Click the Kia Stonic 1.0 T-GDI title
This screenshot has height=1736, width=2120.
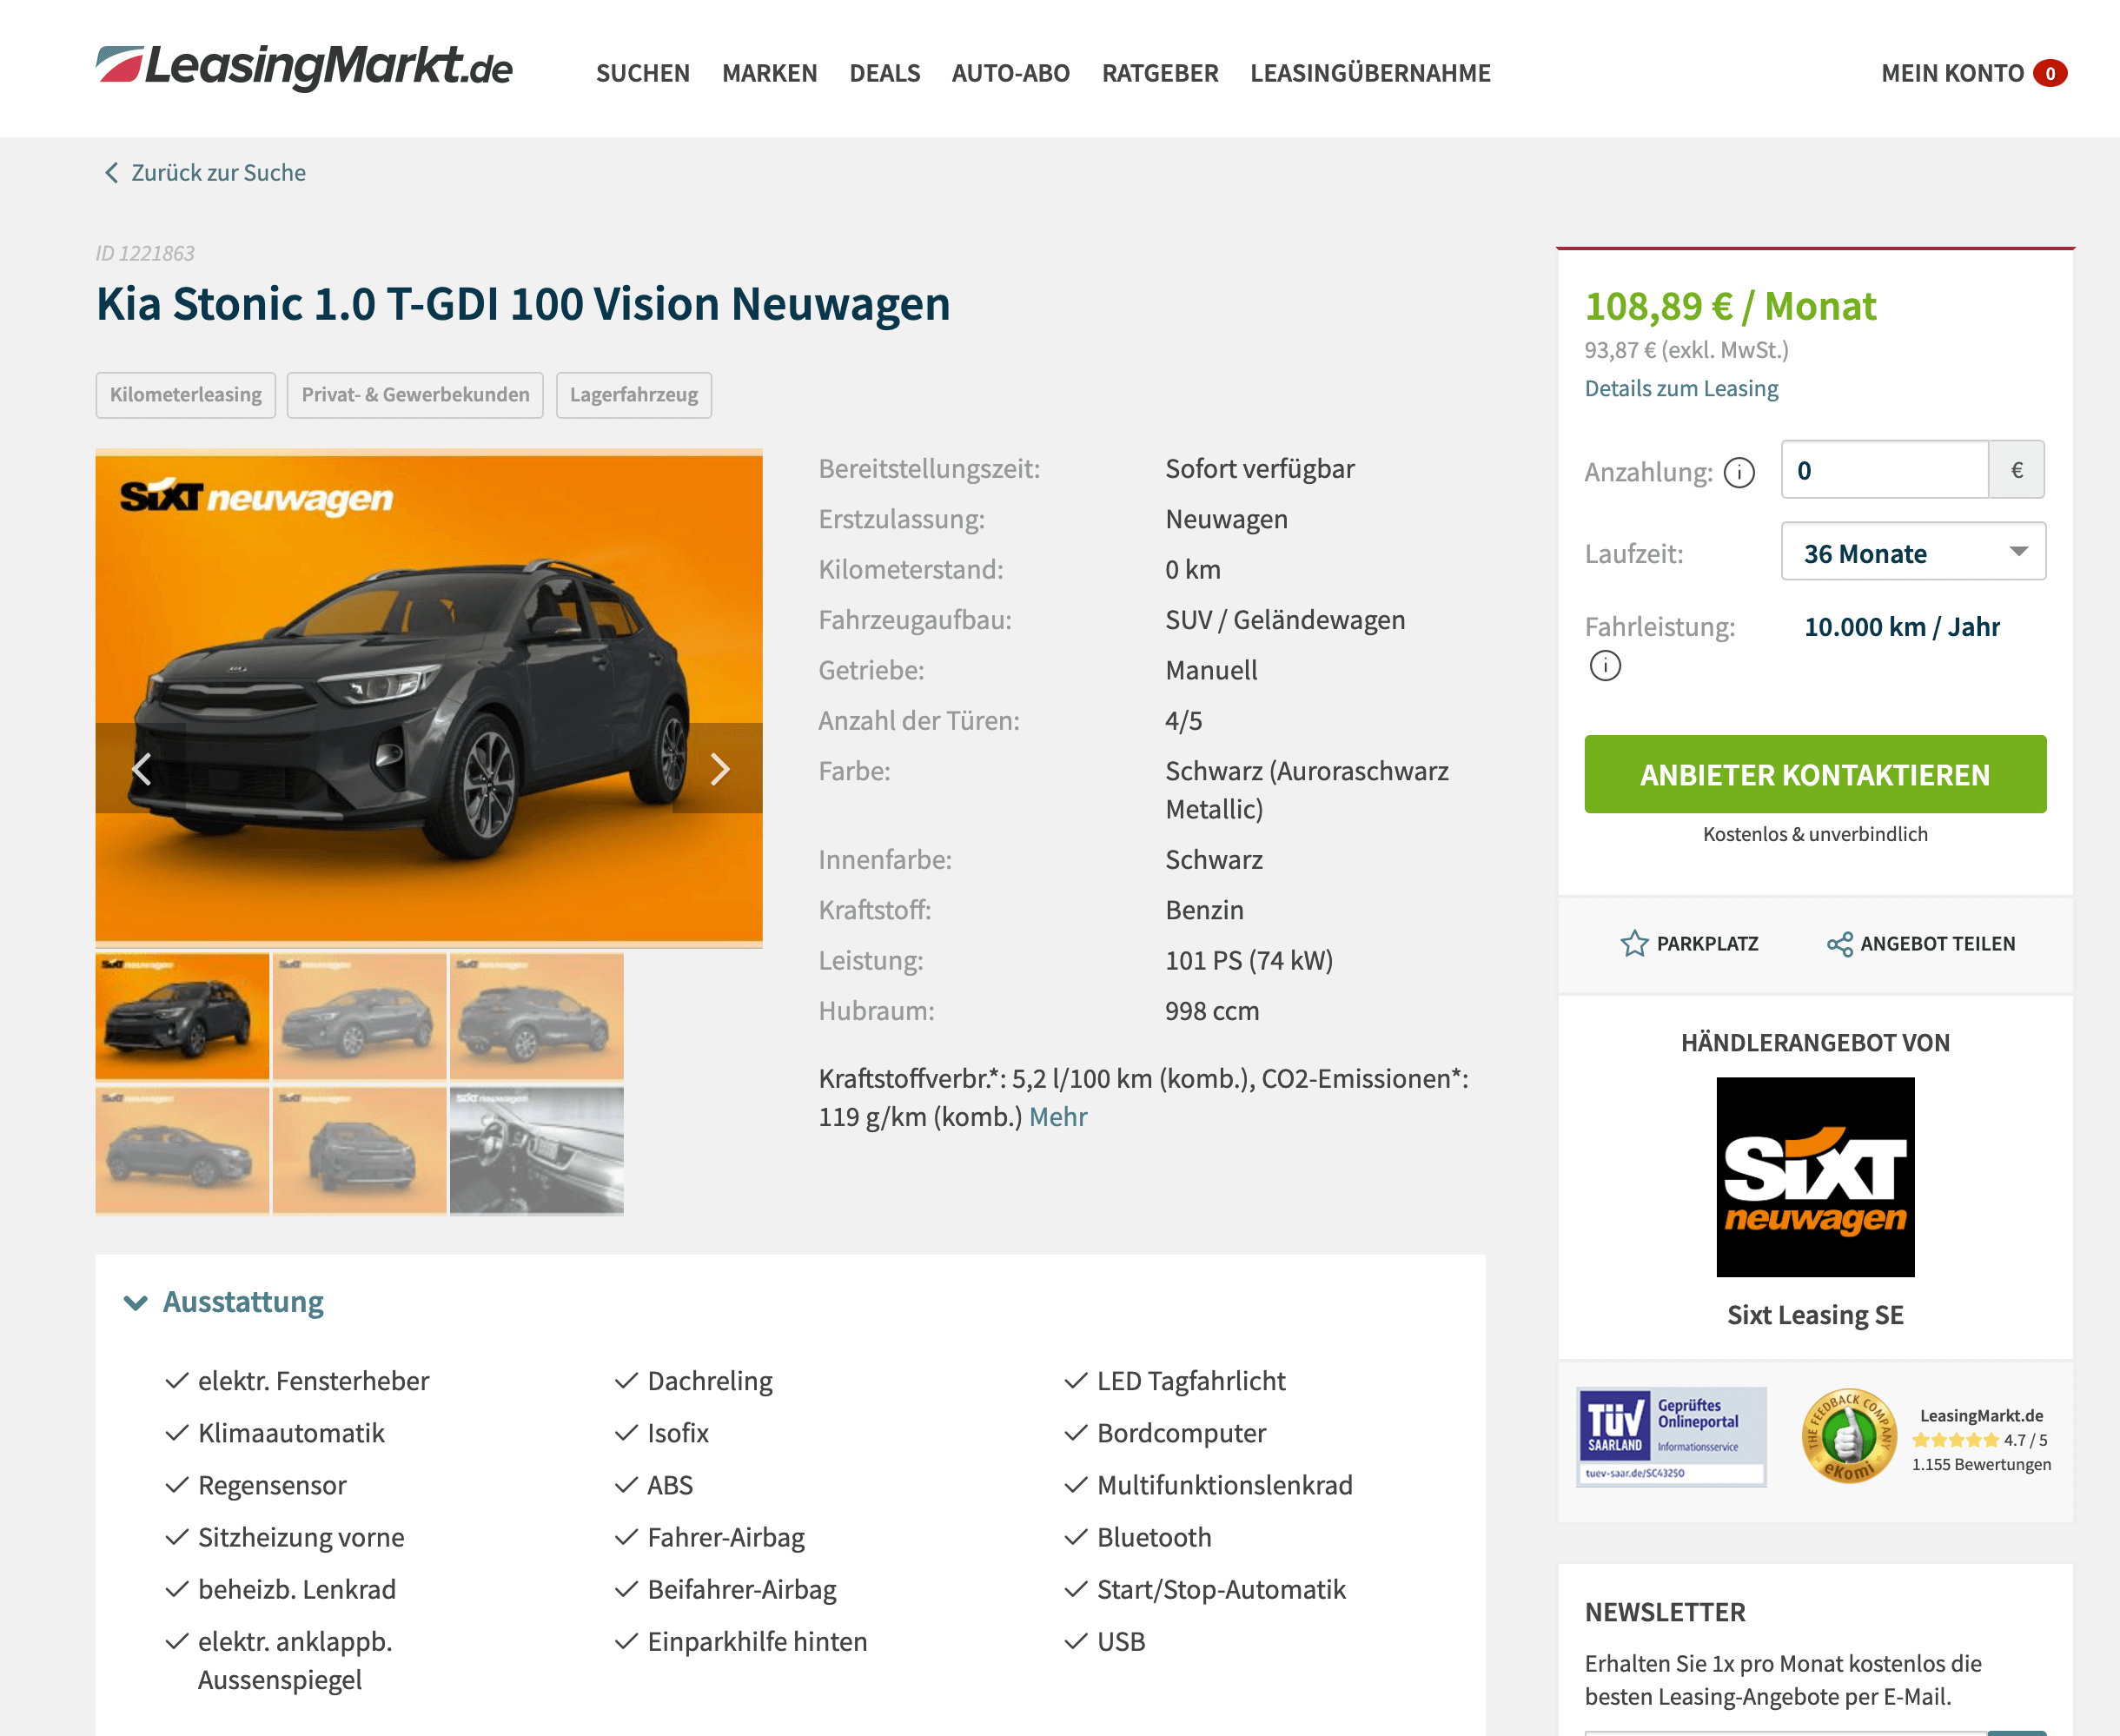[523, 304]
